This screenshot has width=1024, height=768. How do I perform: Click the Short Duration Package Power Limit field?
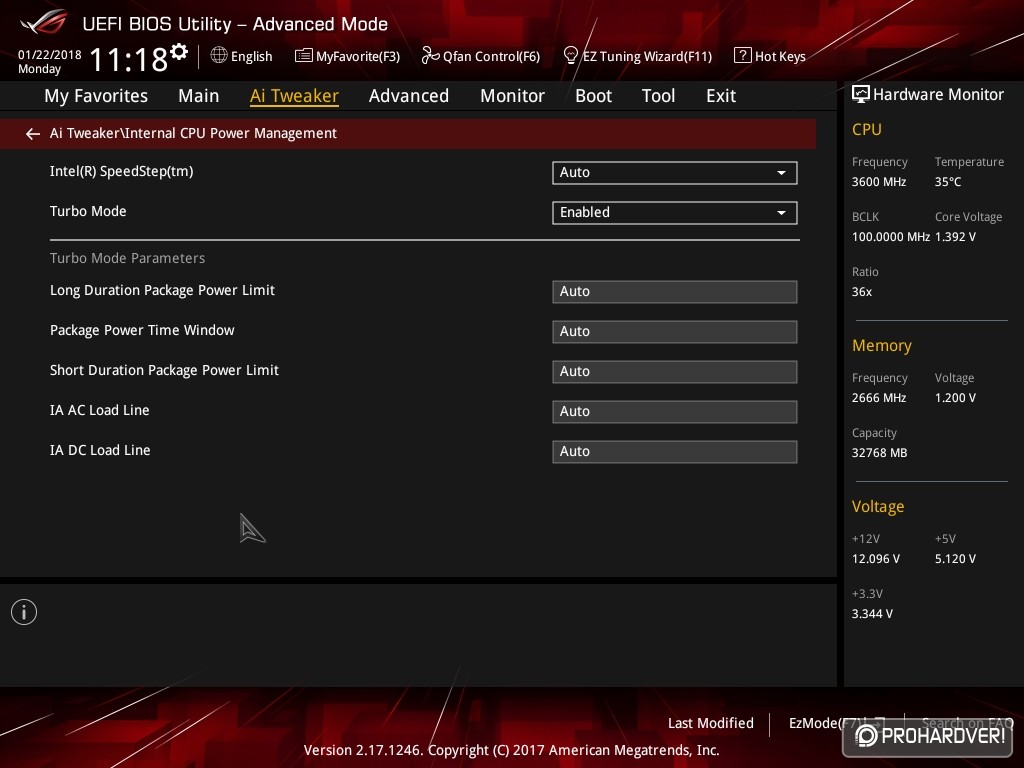[675, 372]
